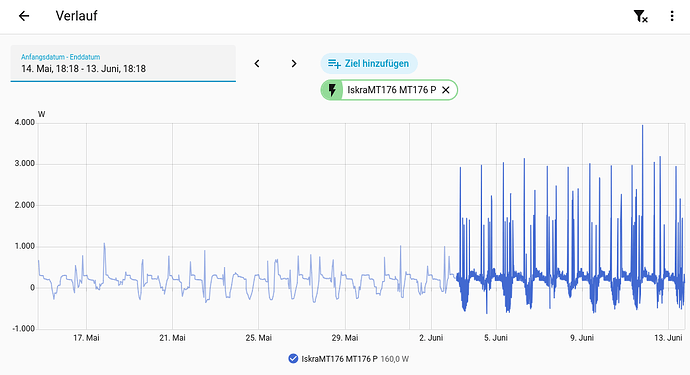
Task: Click the 13. Juni axis label
Action: tap(668, 338)
